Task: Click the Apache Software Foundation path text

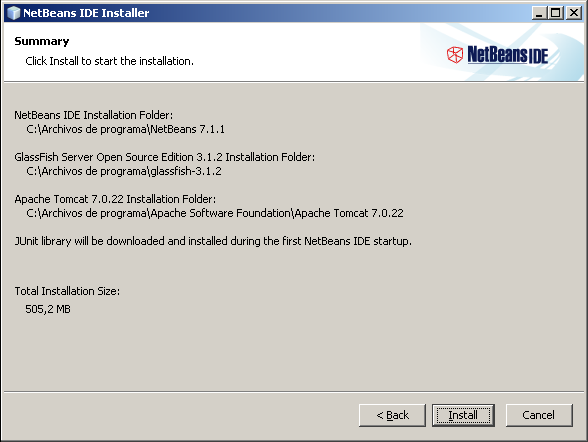Action: [x=215, y=213]
